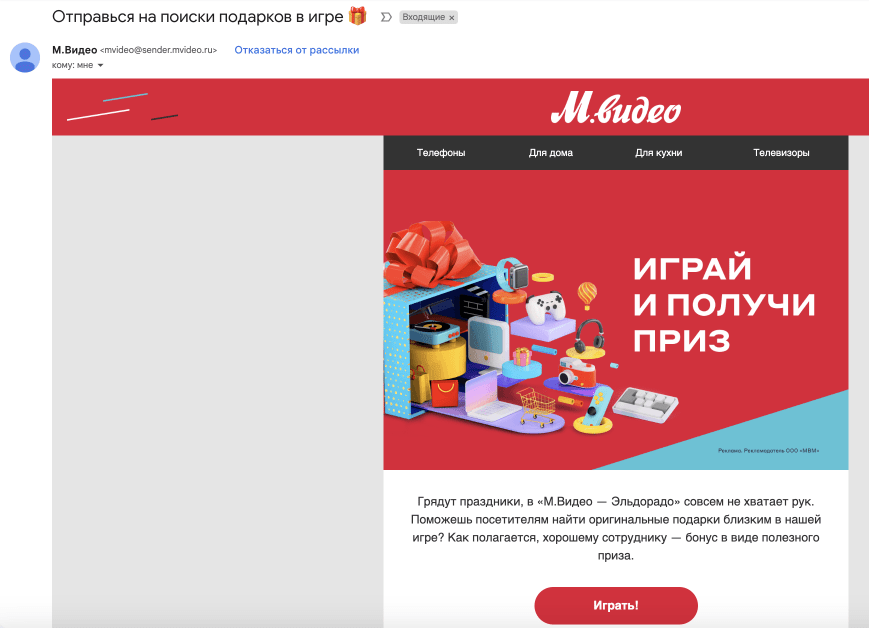Expand recipient details arrow next to мне
The height and width of the screenshot is (628, 869).
pyautogui.click(x=100, y=65)
